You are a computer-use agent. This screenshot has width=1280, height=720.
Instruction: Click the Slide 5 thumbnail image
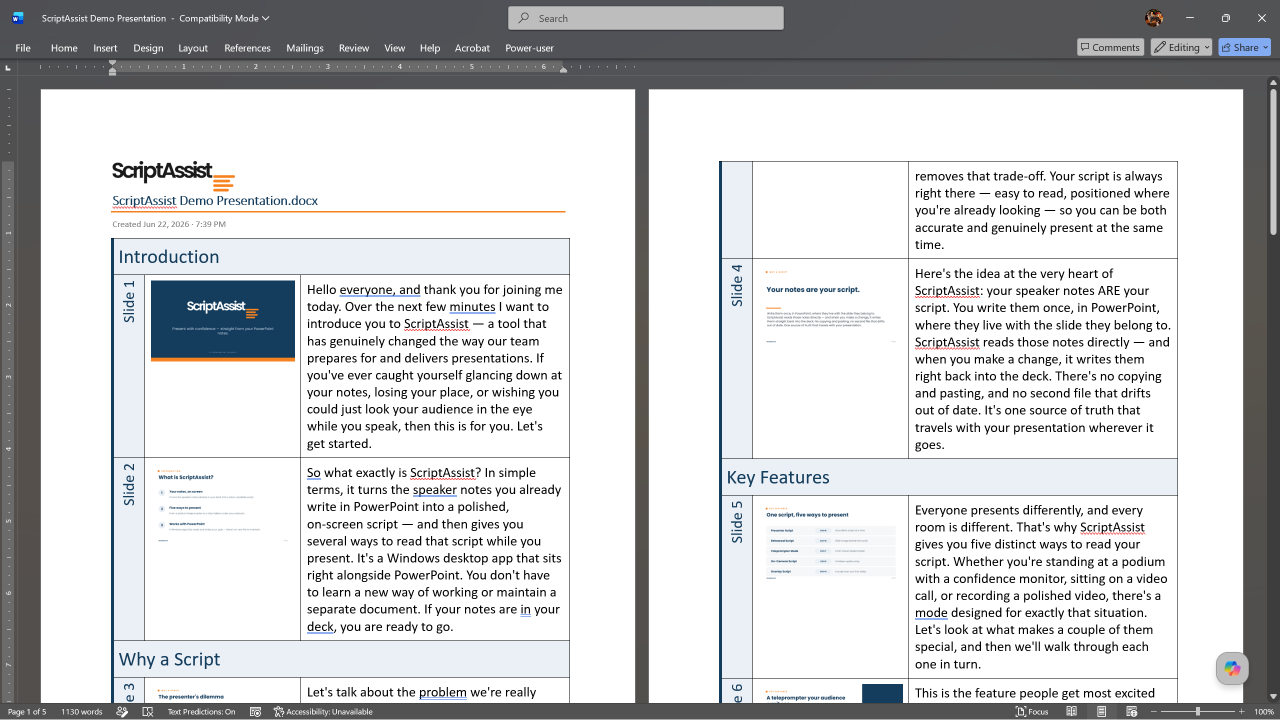tap(831, 543)
